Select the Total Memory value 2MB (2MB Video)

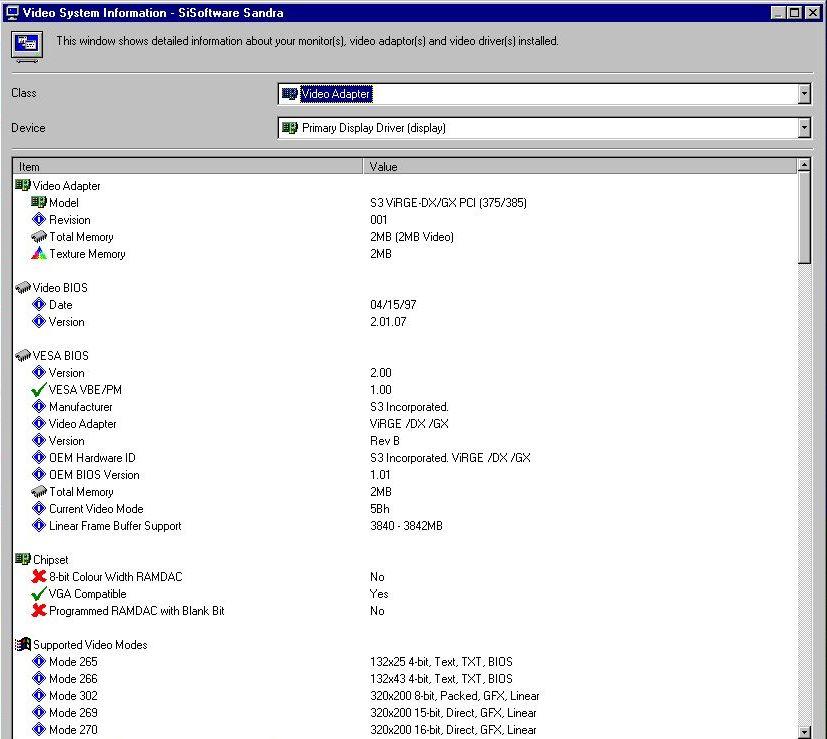point(412,237)
